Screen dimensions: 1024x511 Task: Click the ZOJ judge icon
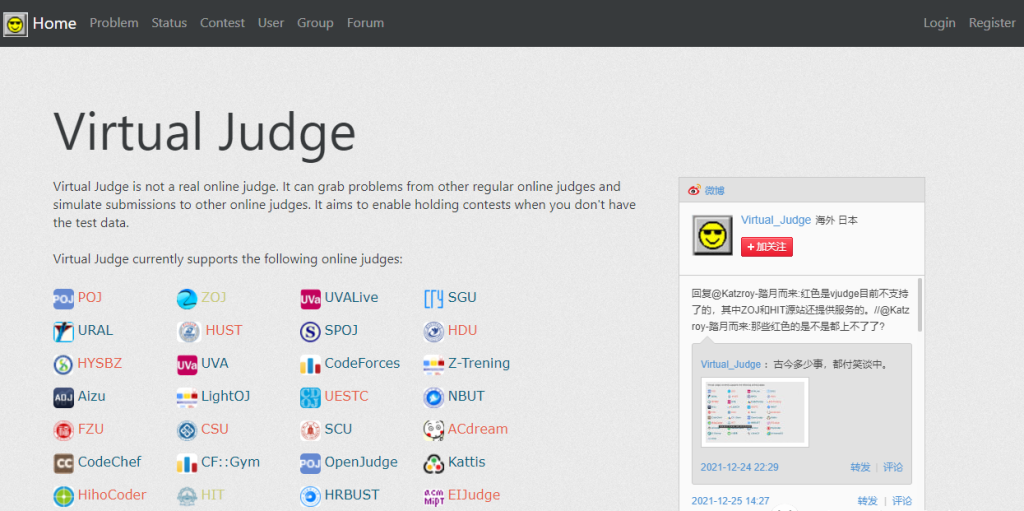[187, 299]
